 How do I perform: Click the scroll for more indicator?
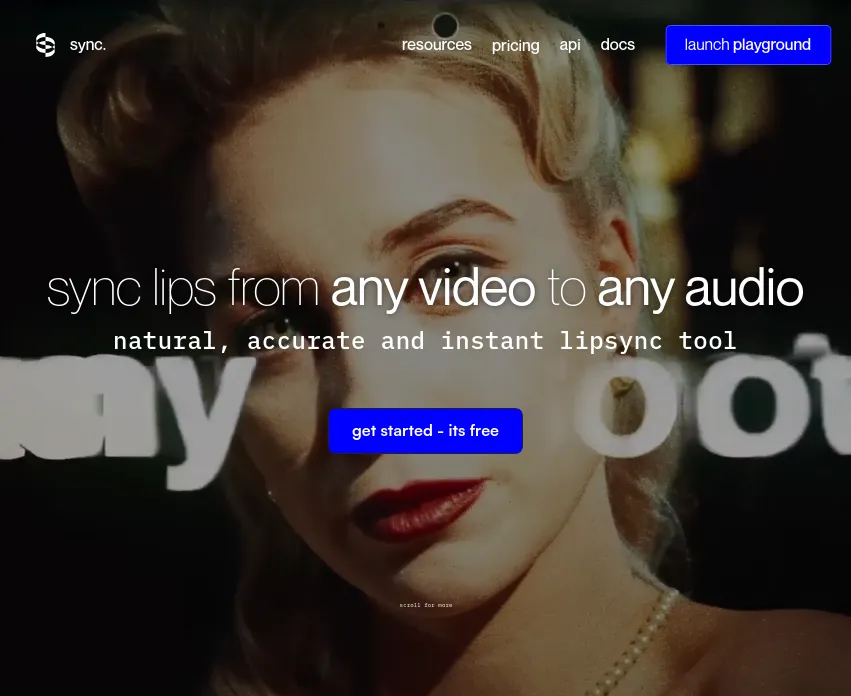coord(425,605)
